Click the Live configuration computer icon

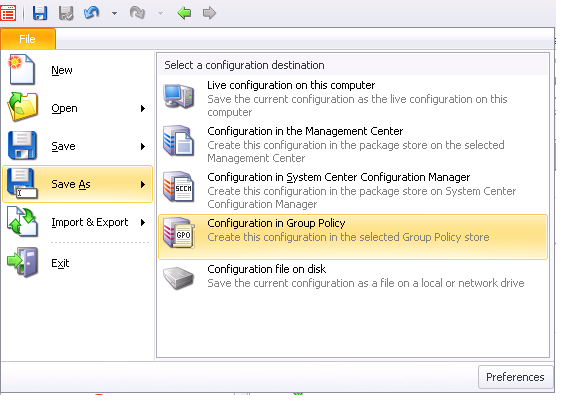179,96
